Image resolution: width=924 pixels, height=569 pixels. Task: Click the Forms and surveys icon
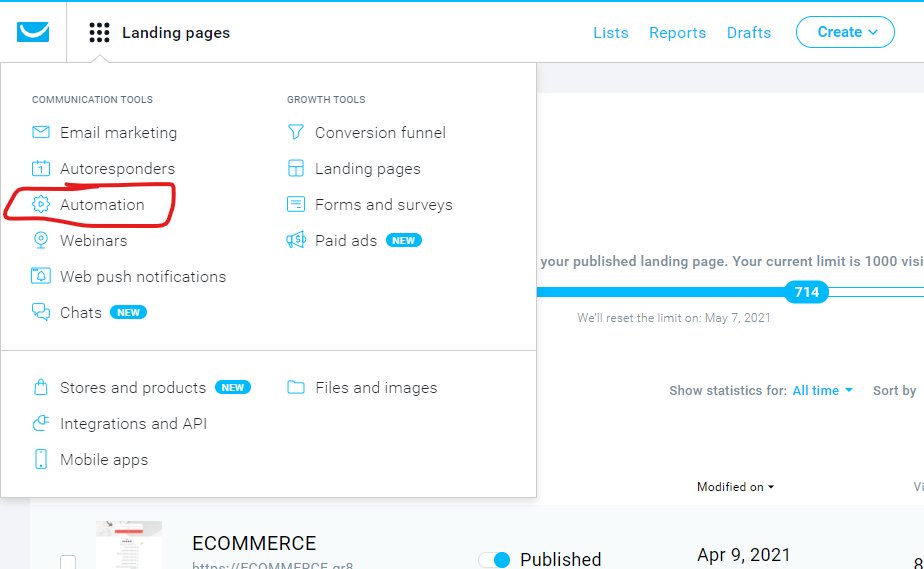click(x=296, y=204)
